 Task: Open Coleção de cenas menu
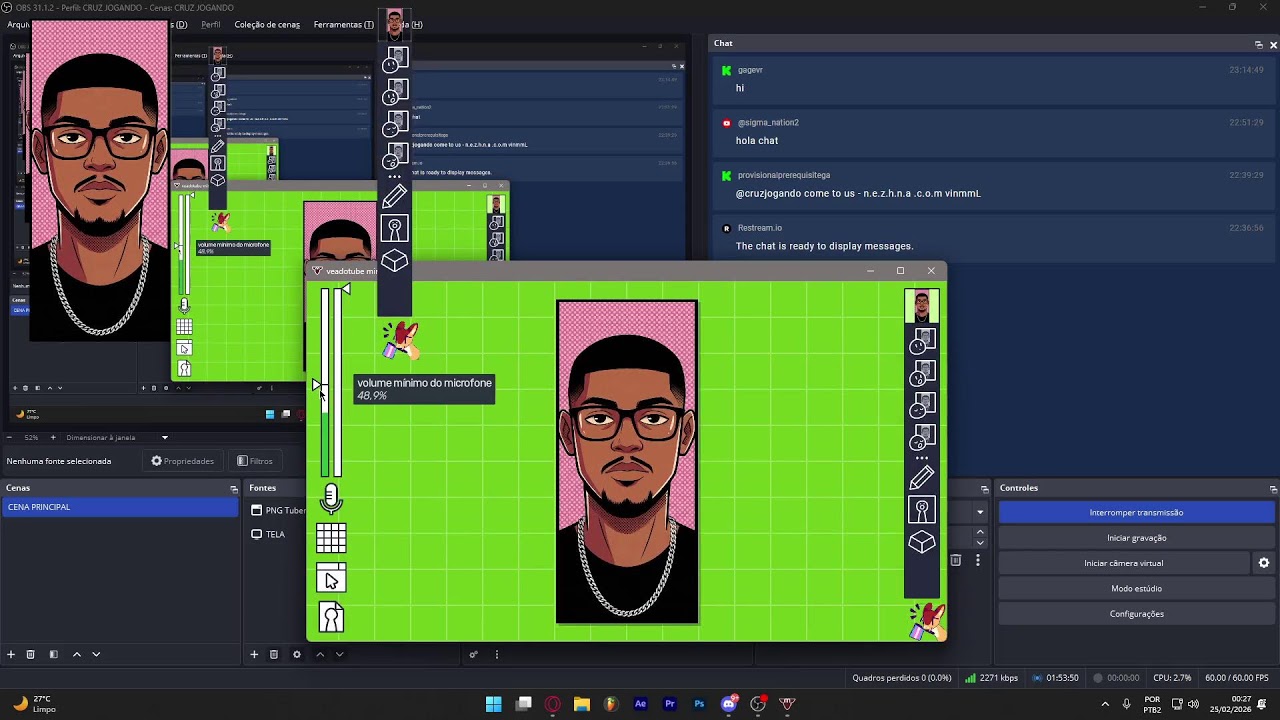pos(267,24)
